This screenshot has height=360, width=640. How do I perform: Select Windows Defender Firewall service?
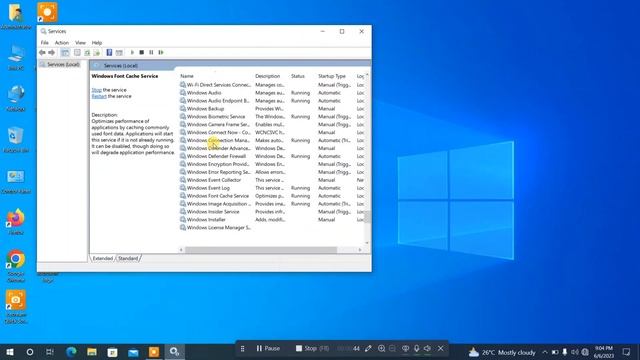271,156
